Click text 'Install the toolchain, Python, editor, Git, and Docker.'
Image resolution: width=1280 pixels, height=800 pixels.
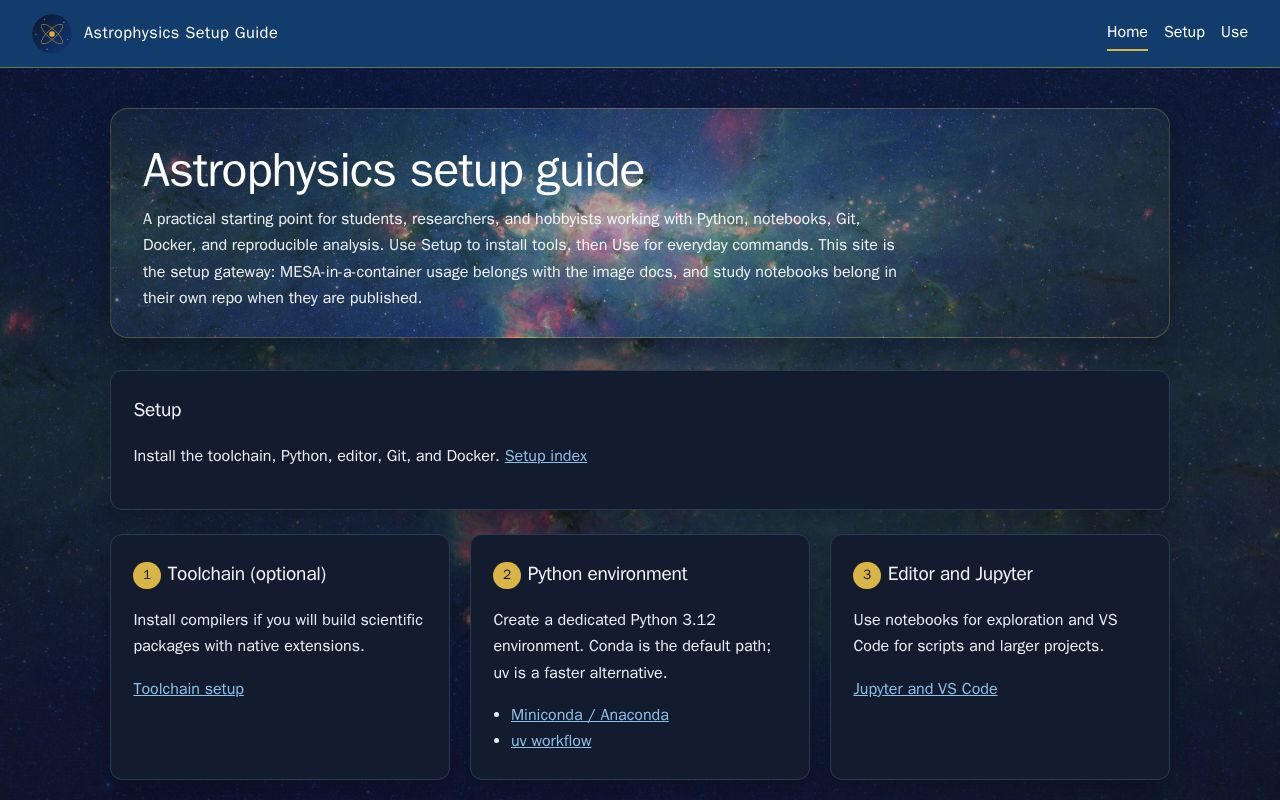point(317,456)
